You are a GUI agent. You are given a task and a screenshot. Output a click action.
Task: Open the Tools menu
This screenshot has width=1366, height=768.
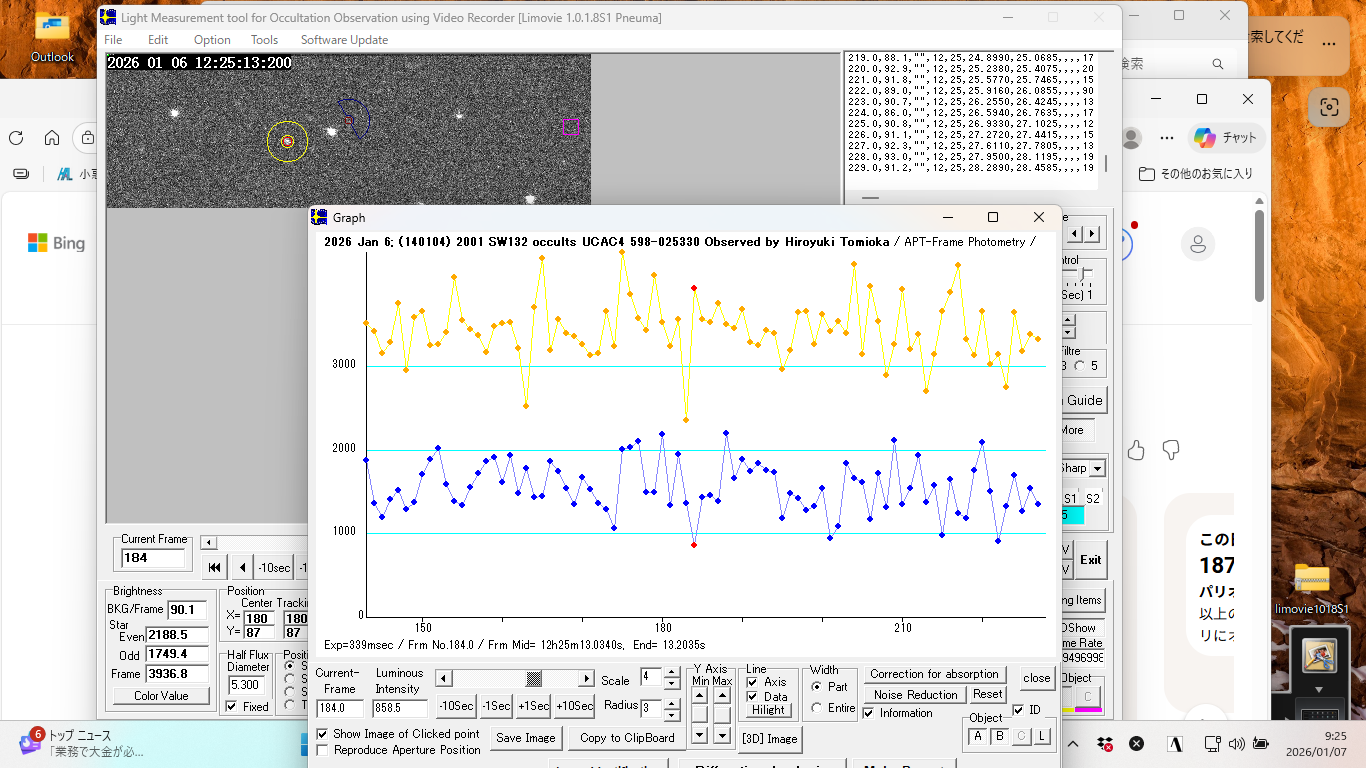coord(264,40)
